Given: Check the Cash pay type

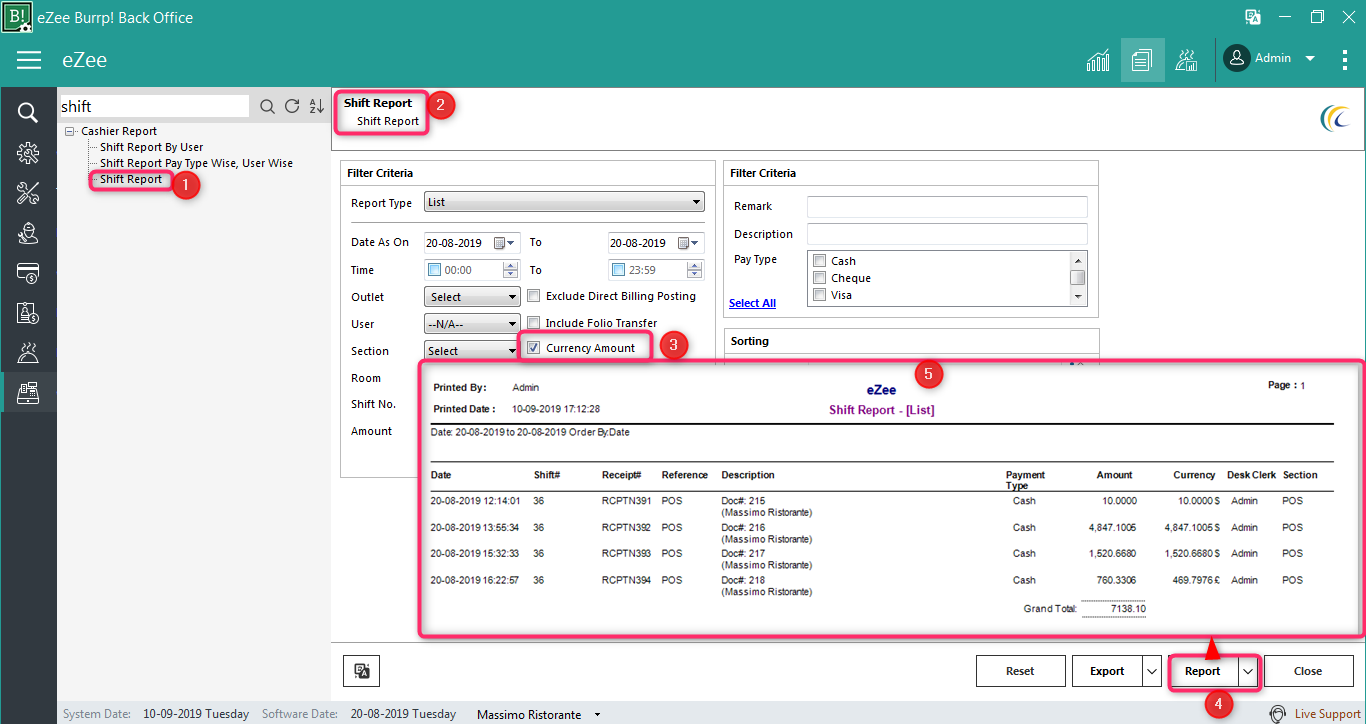Looking at the screenshot, I should click(819, 261).
